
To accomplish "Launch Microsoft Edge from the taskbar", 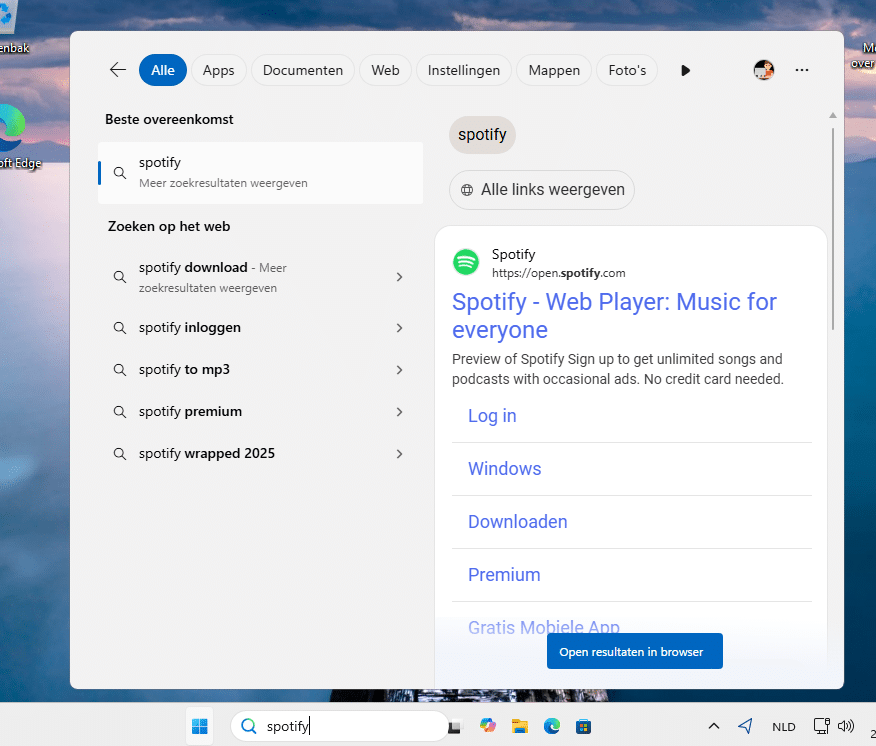I will [552, 726].
